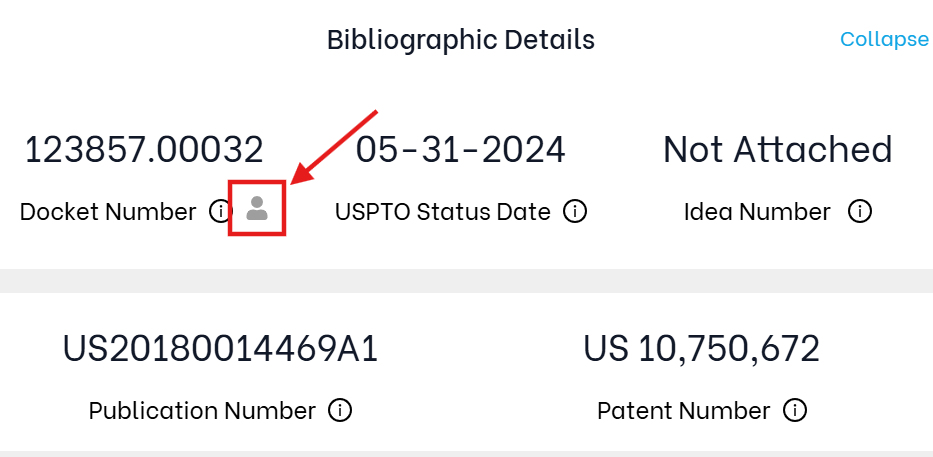View Publication Number info tooltip icon
This screenshot has width=933, height=457.
(340, 410)
